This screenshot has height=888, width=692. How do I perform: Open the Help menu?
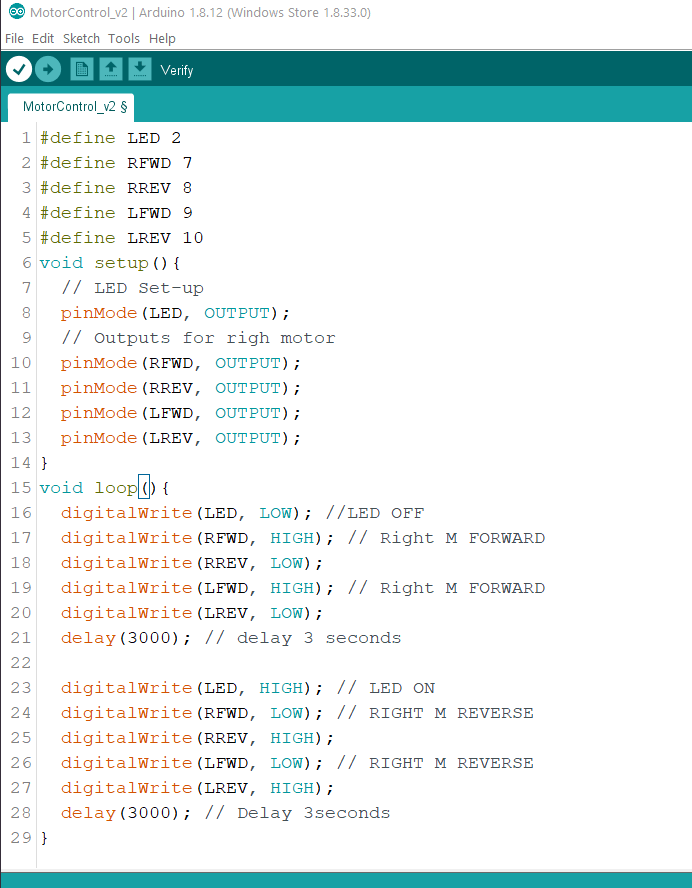[x=162, y=38]
